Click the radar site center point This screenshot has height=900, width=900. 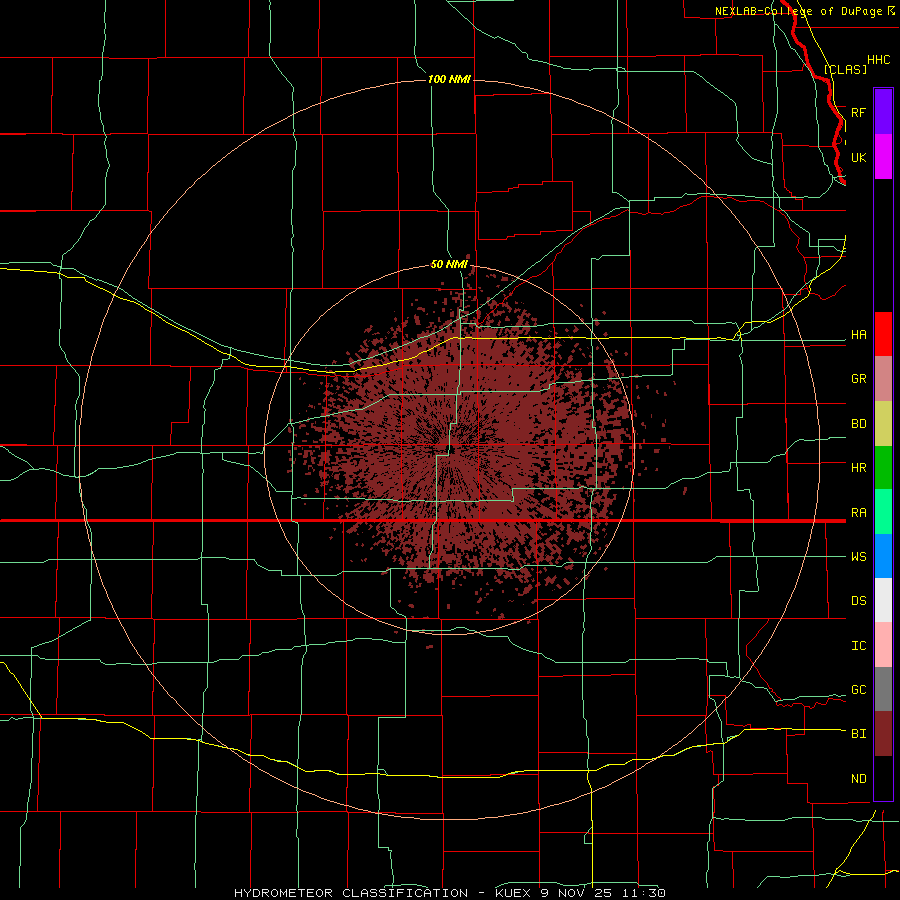pyautogui.click(x=451, y=449)
